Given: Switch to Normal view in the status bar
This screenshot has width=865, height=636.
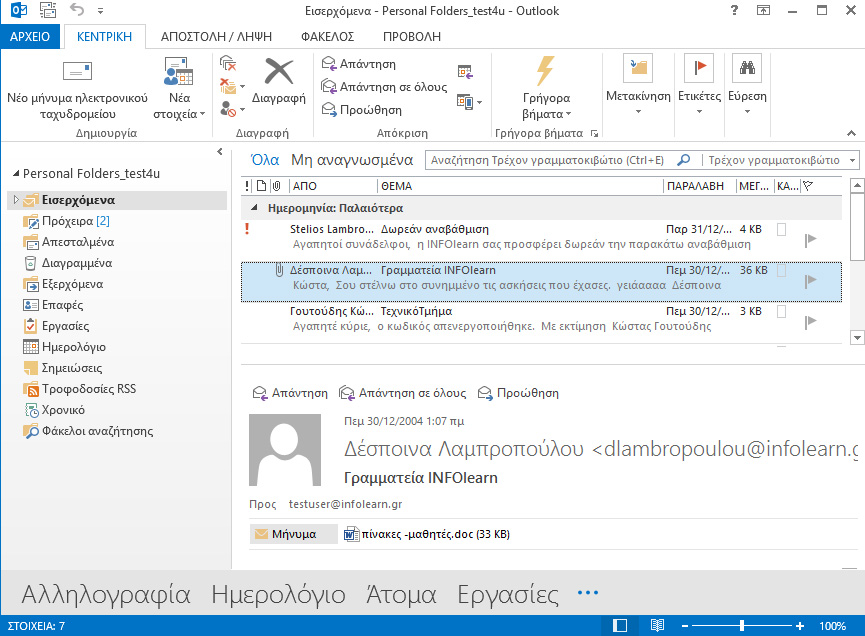Looking at the screenshot, I should tap(620, 626).
